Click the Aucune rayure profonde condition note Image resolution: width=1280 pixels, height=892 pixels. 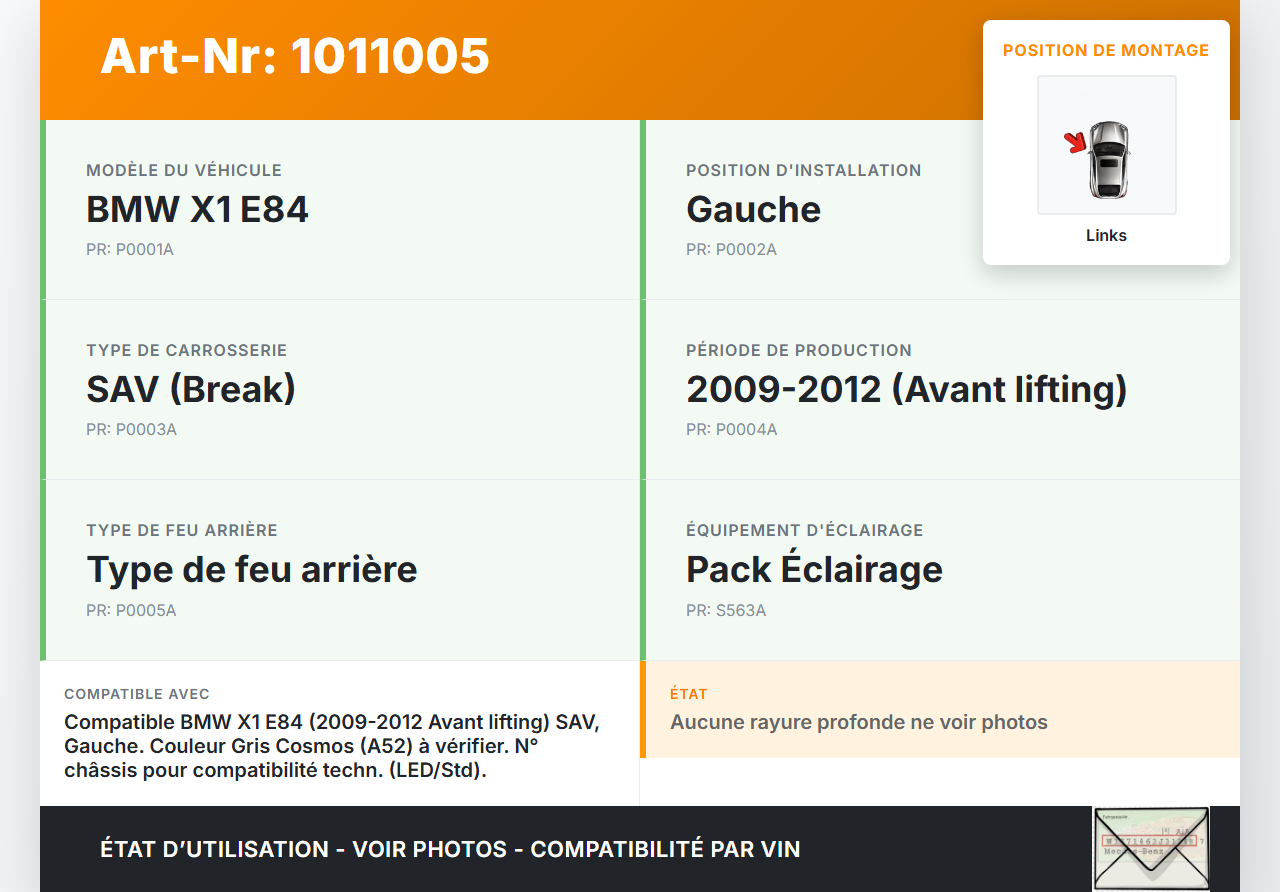[858, 722]
